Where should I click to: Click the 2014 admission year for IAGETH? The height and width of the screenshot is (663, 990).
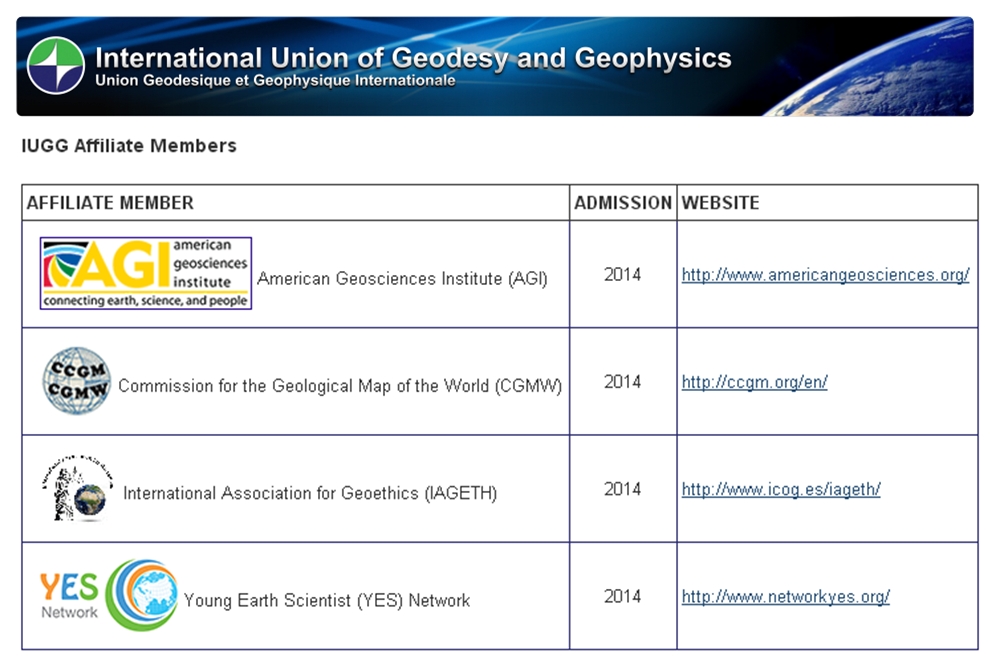[x=623, y=489]
